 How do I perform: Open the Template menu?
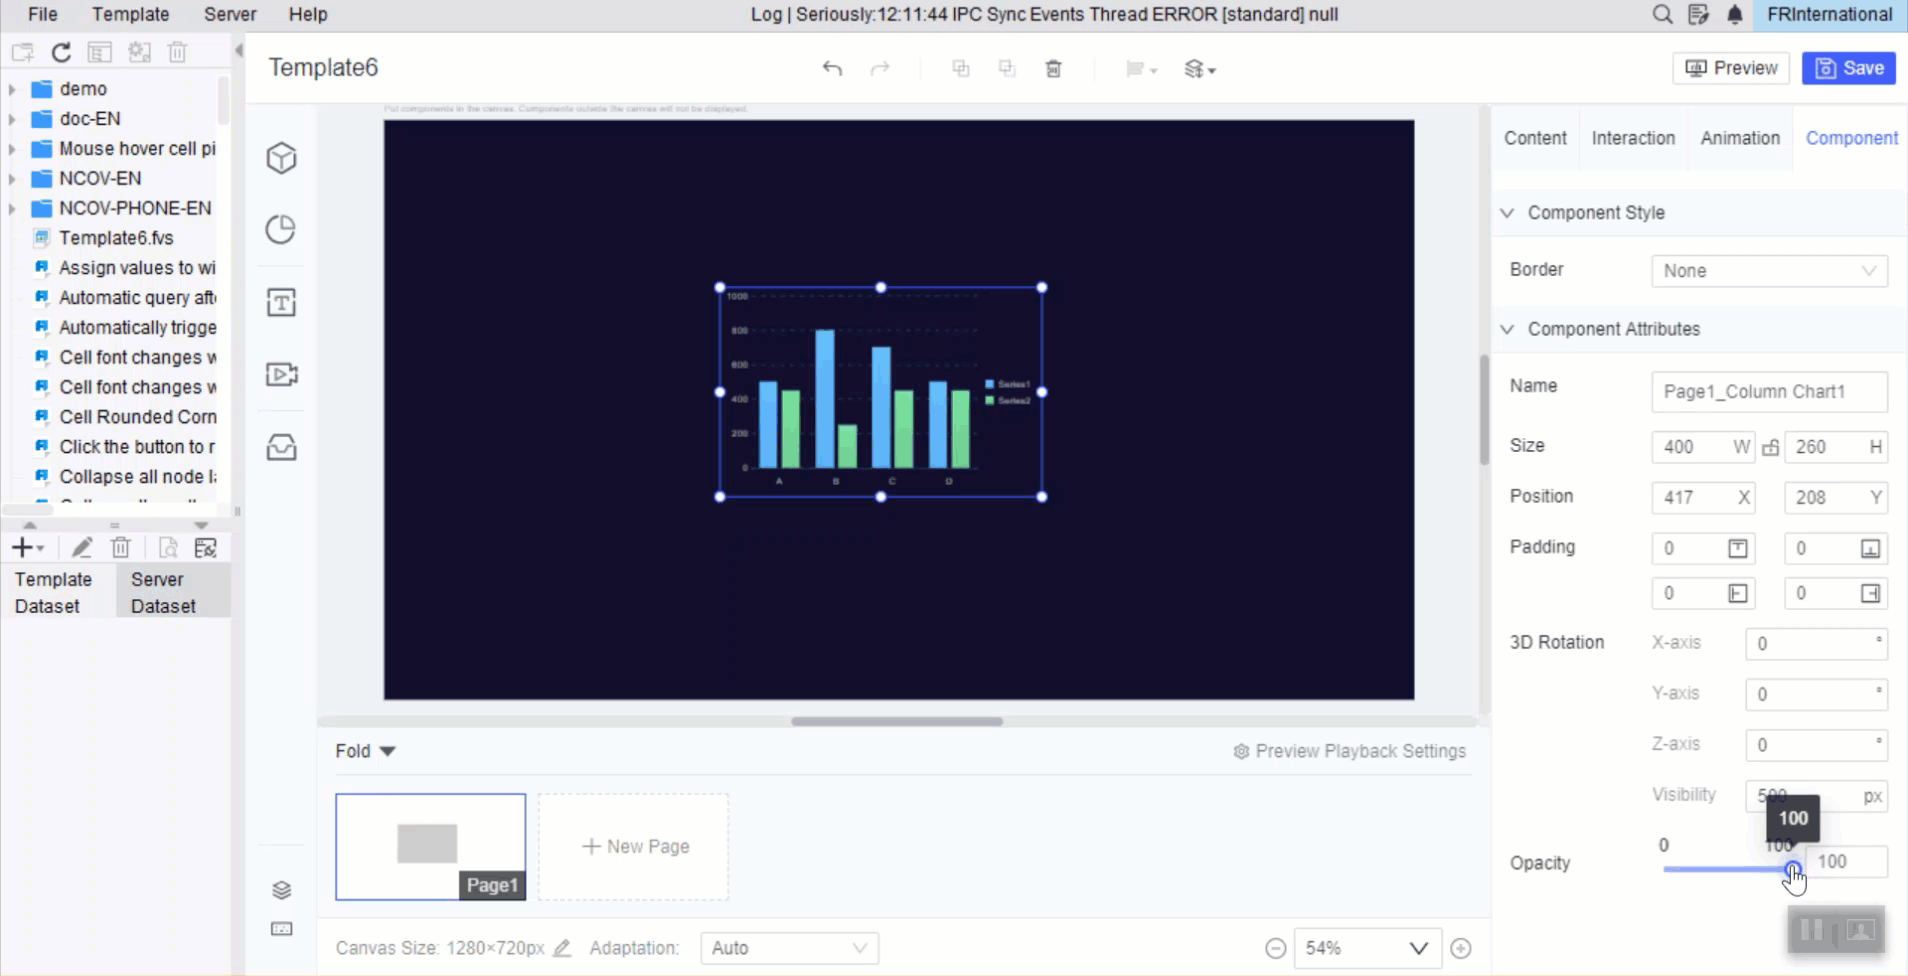[x=131, y=14]
